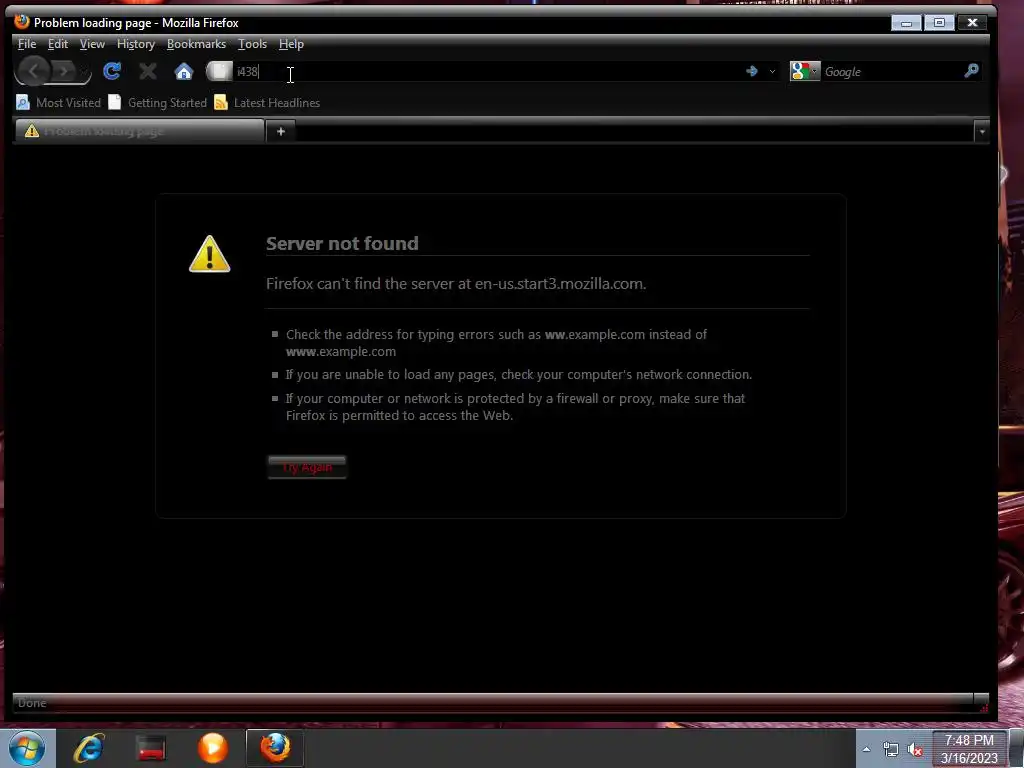1024x768 pixels.
Task: Open the History menu
Action: click(x=136, y=44)
